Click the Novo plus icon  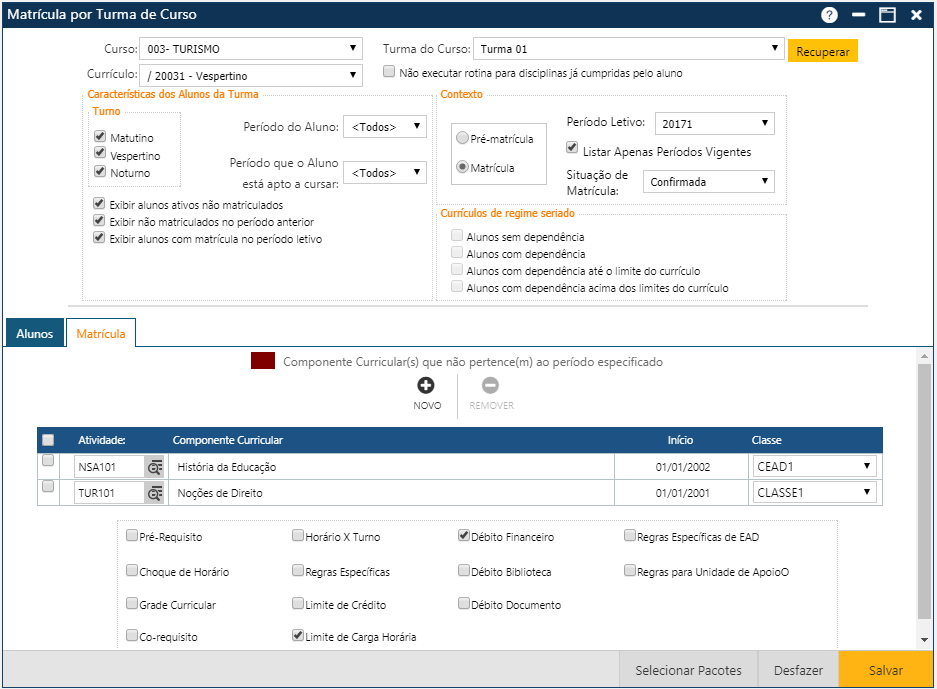pos(426,386)
